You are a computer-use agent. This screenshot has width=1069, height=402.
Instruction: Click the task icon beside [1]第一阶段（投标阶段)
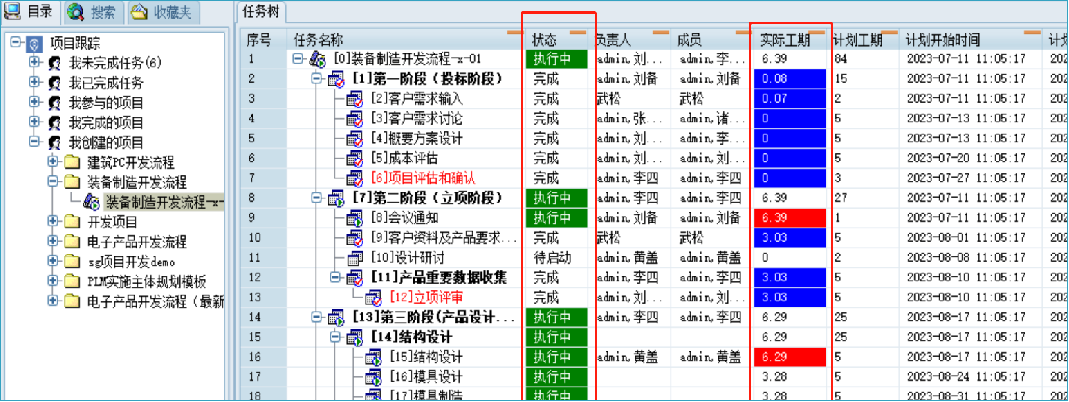(x=337, y=80)
